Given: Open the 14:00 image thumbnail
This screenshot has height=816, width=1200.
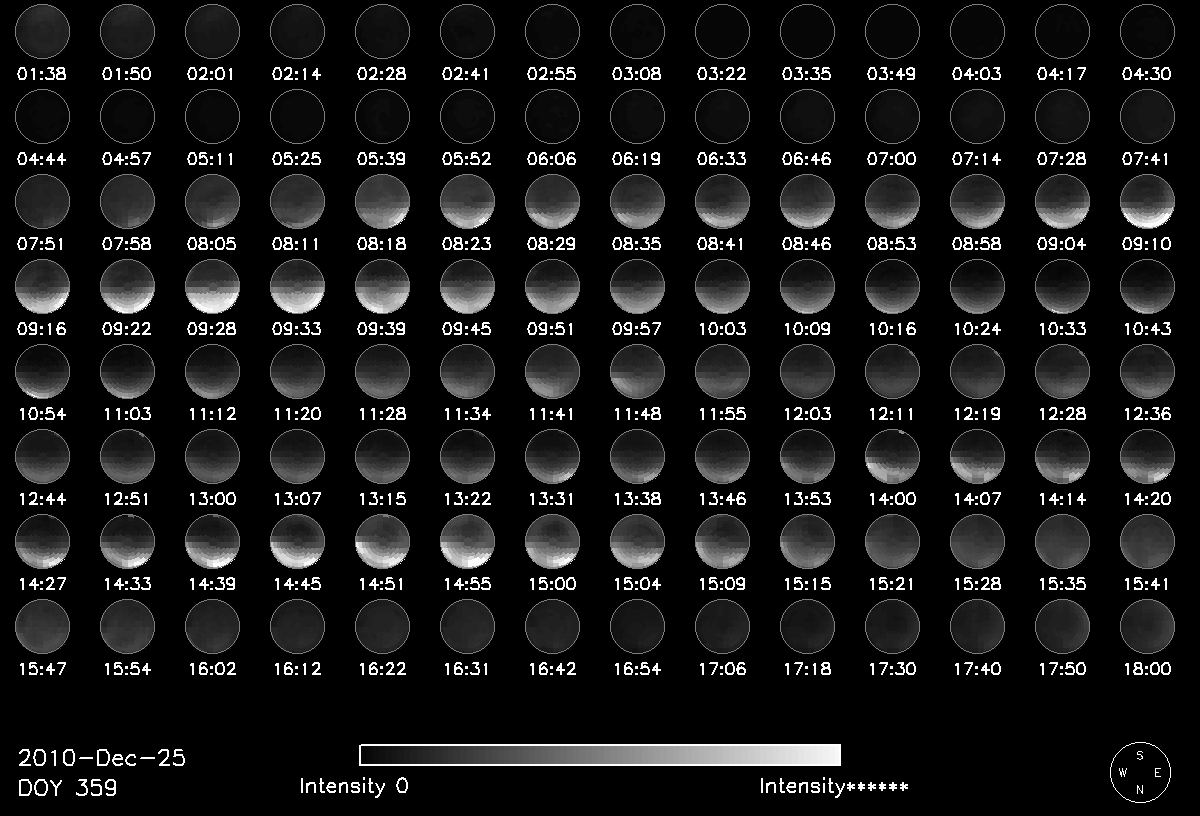Looking at the screenshot, I should [892, 457].
